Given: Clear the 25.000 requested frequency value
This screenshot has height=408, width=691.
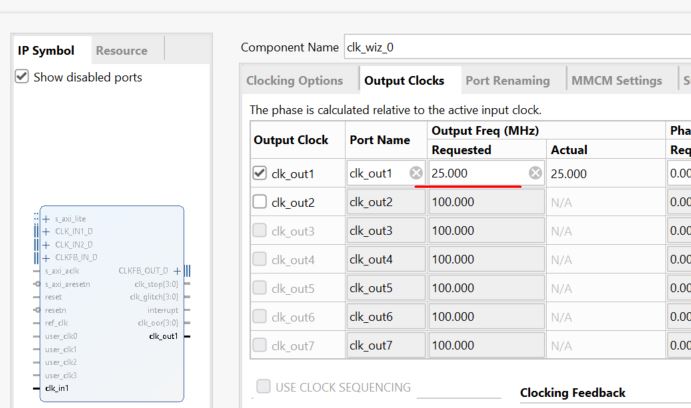Looking at the screenshot, I should pos(534,173).
